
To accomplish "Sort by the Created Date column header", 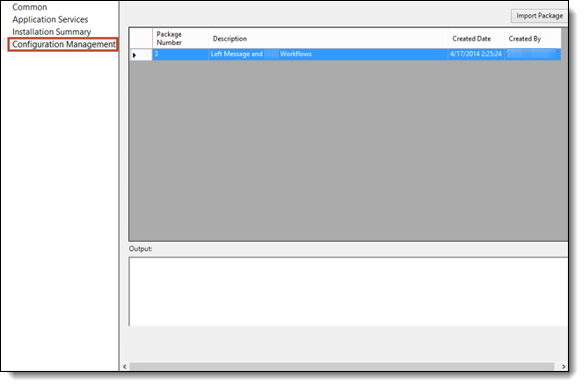I will [x=476, y=38].
